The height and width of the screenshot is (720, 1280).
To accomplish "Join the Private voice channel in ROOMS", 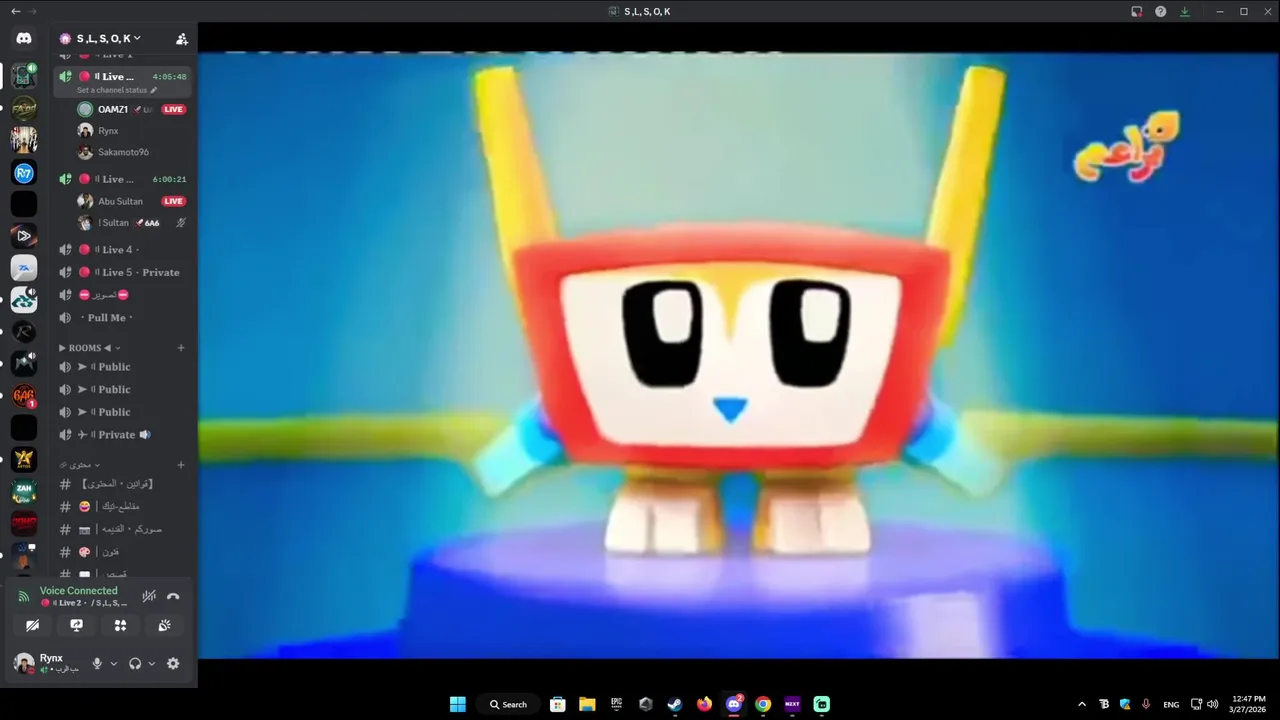I will coord(122,434).
